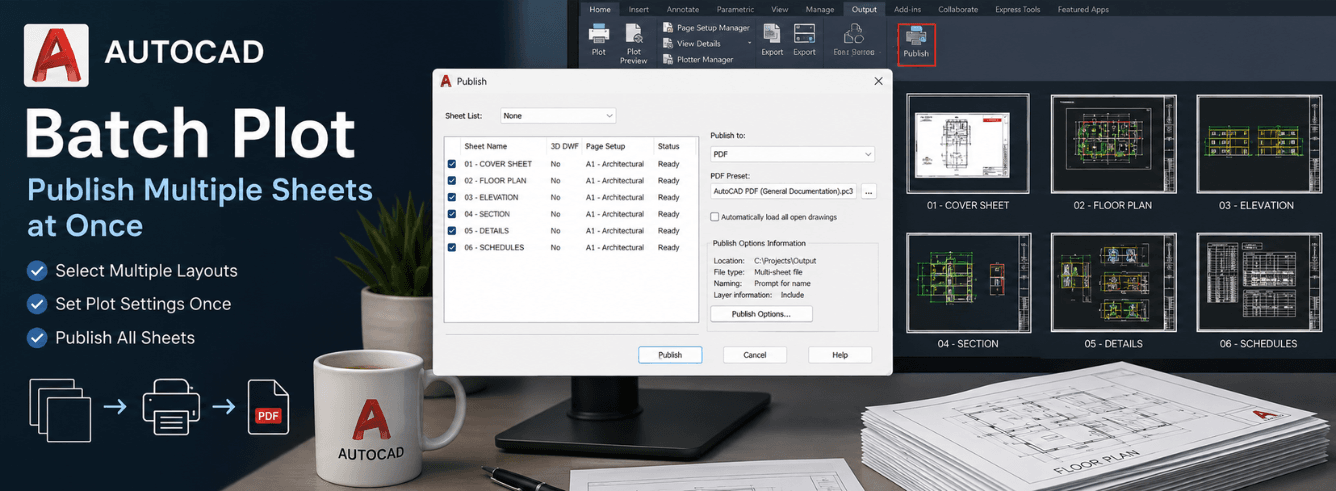Select the 01 - COVER SHEET thumbnail
1336x491 pixels.
point(968,144)
